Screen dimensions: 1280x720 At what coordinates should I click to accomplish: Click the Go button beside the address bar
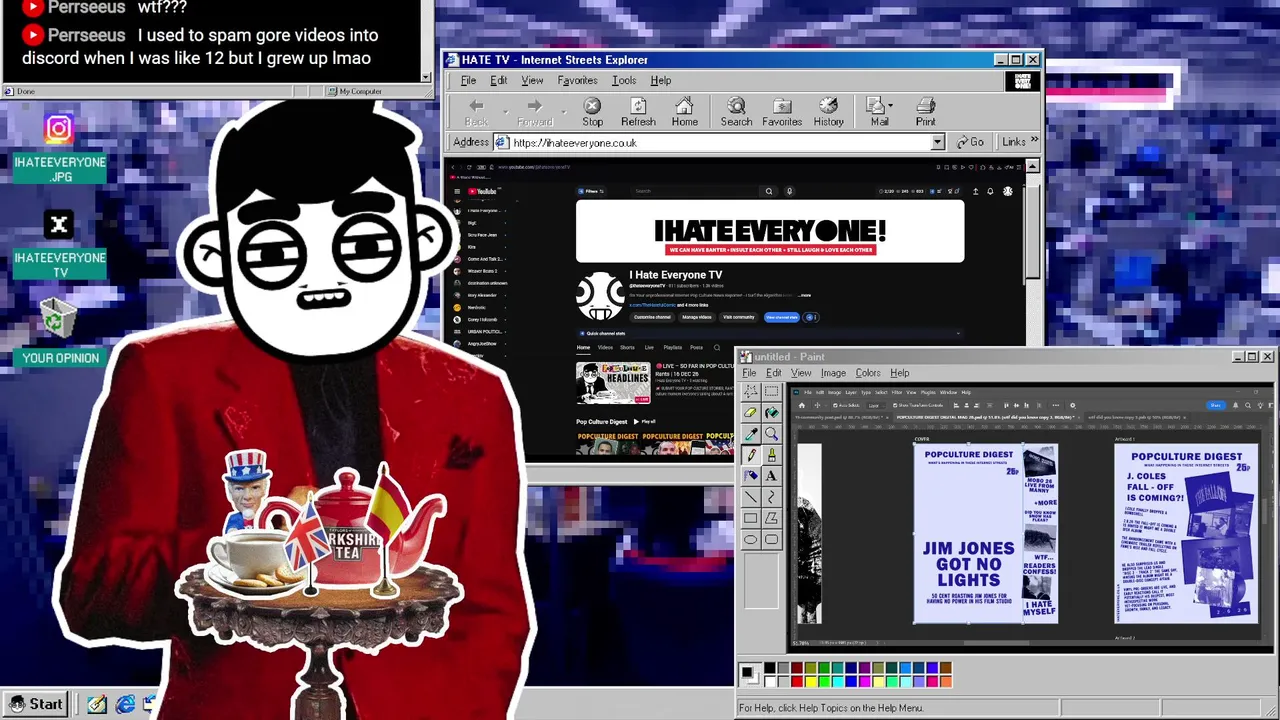click(x=970, y=142)
